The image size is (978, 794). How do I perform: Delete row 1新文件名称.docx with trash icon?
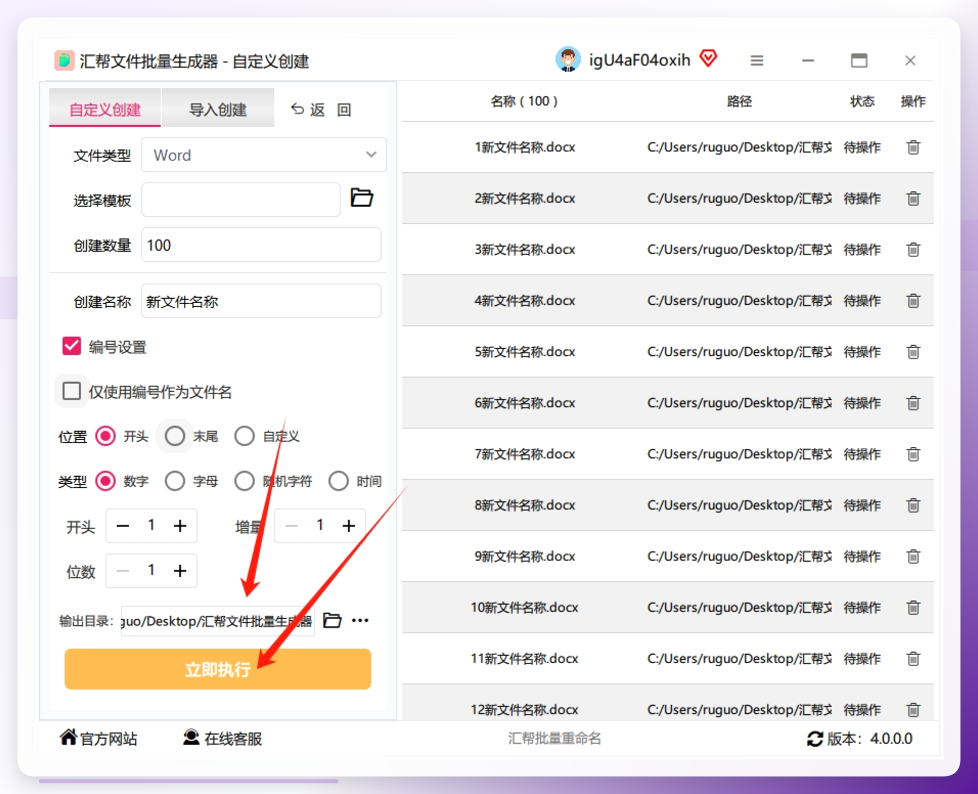913,147
